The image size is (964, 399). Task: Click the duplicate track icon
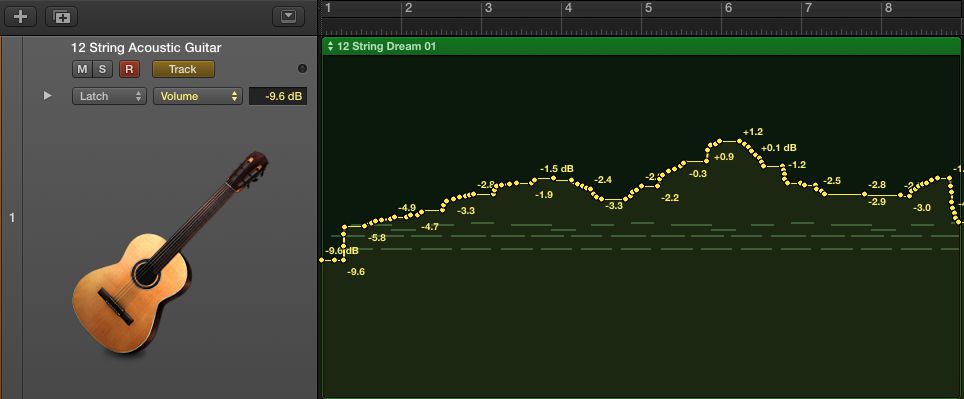click(61, 17)
